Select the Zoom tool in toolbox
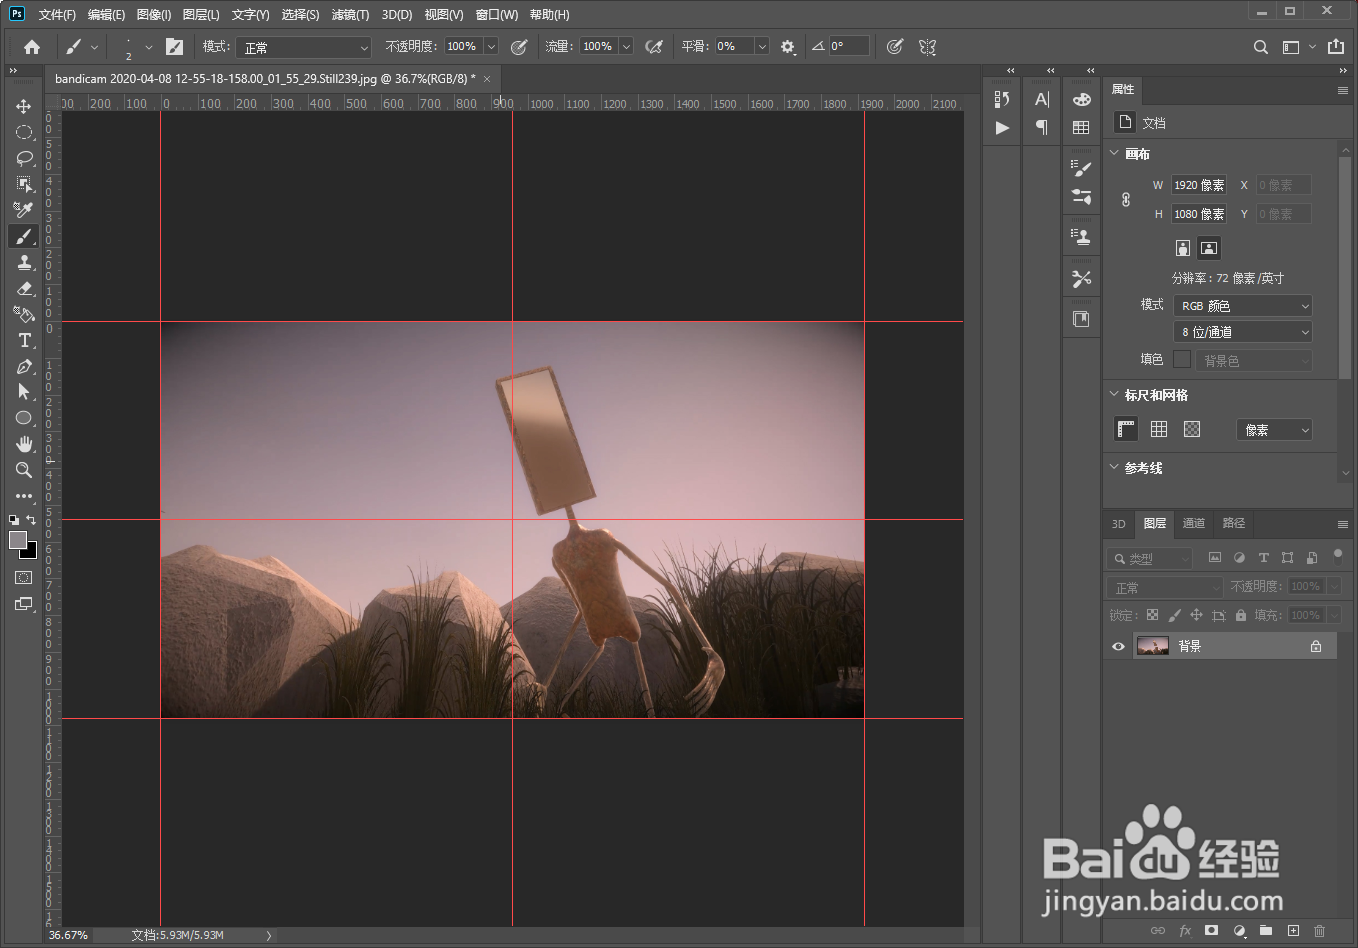Screen dimensions: 1358x948 24,470
